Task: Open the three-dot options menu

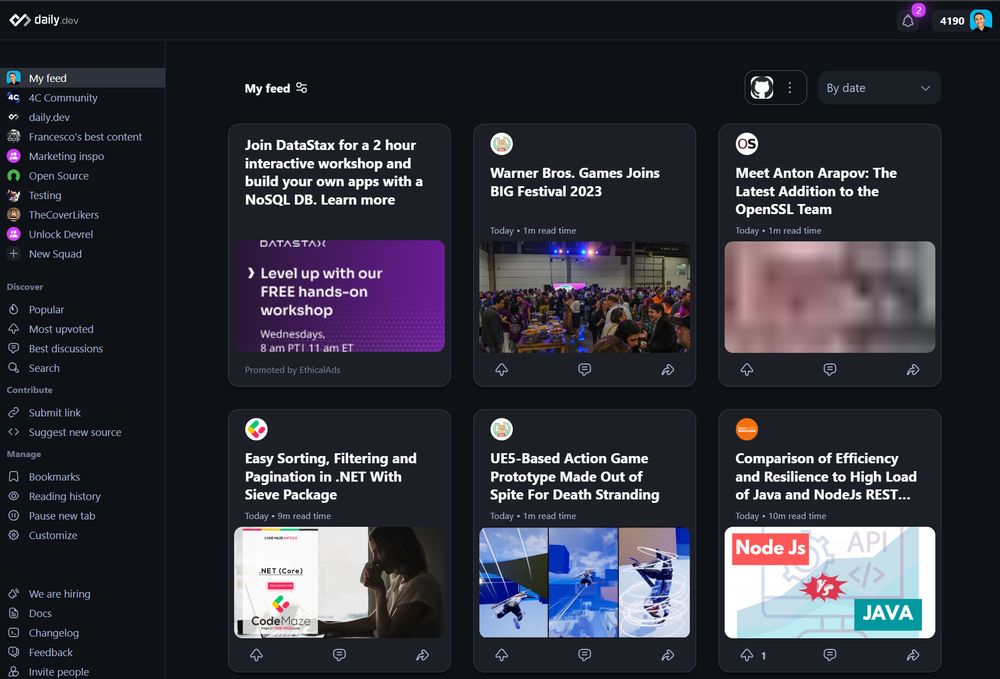Action: pyautogui.click(x=790, y=87)
